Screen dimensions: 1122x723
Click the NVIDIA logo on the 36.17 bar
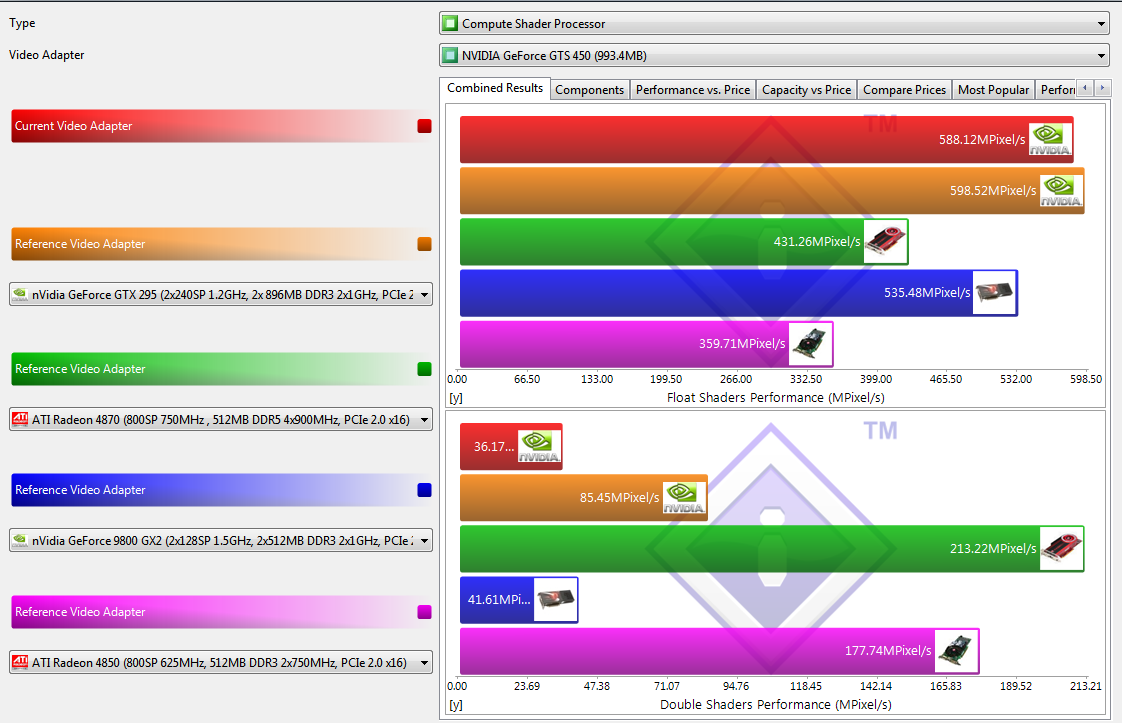tap(540, 447)
